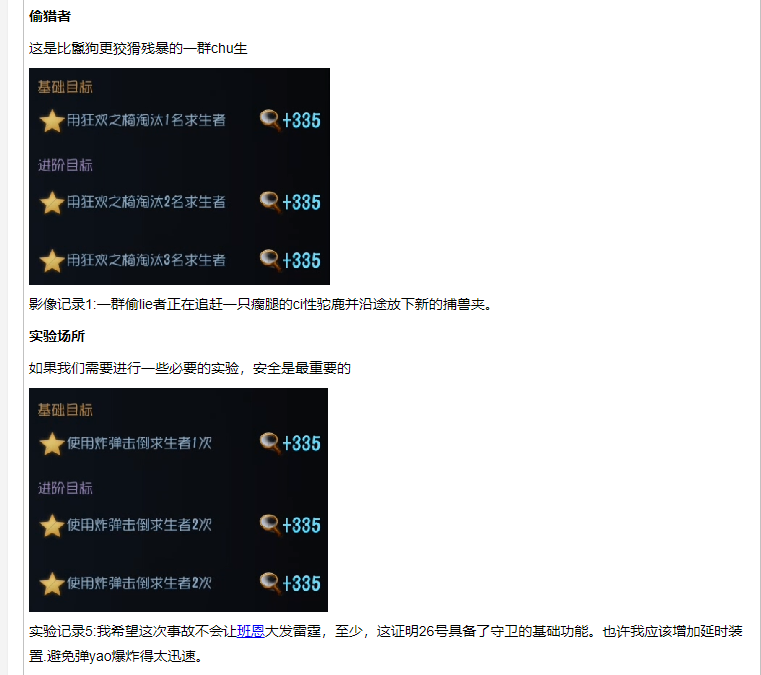This screenshot has height=675, width=761.
Task: Click magnifier icon for 淘汰2名求生者 reward
Action: (270, 202)
